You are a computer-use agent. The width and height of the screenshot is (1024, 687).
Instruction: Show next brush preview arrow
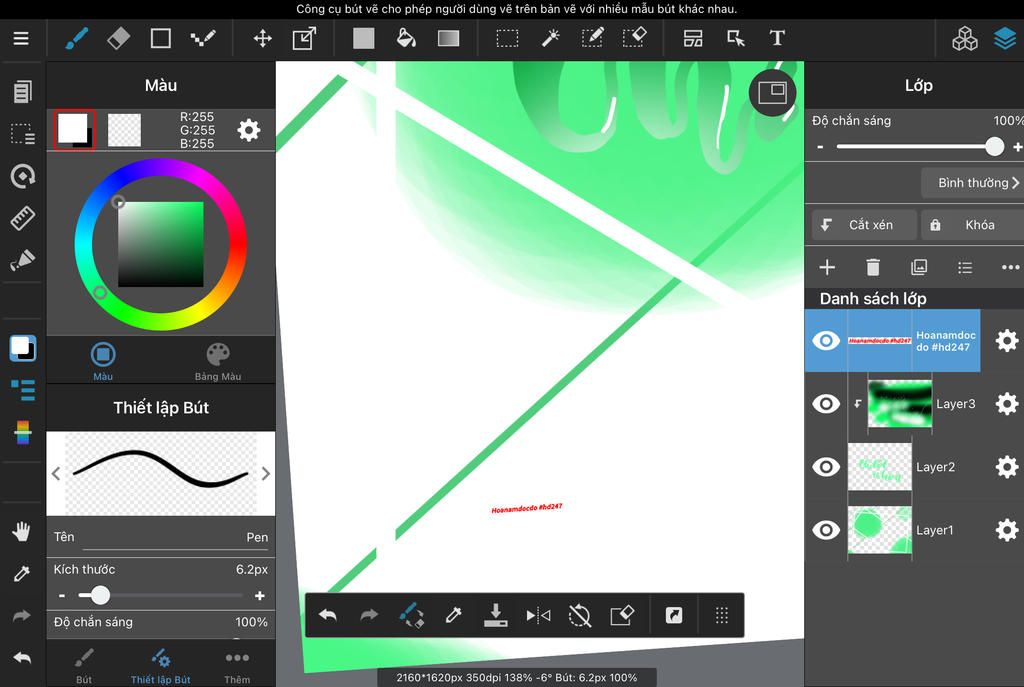point(266,473)
